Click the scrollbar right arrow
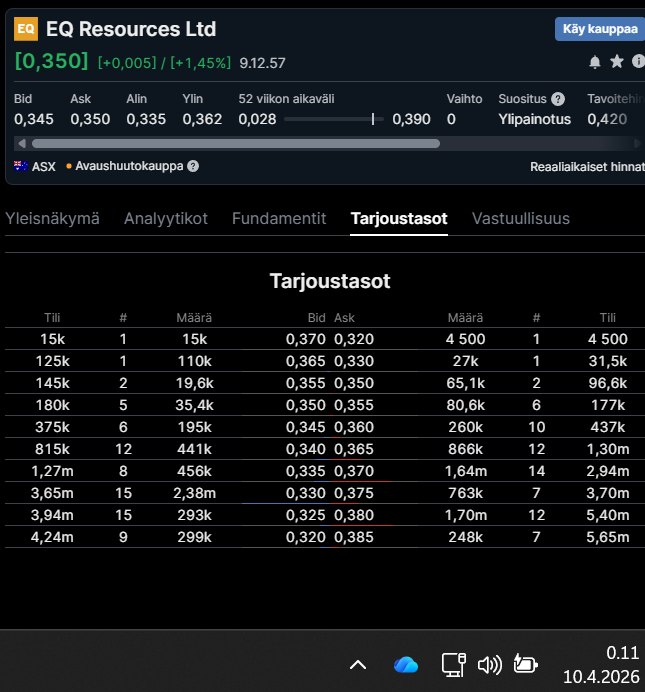 [637, 143]
